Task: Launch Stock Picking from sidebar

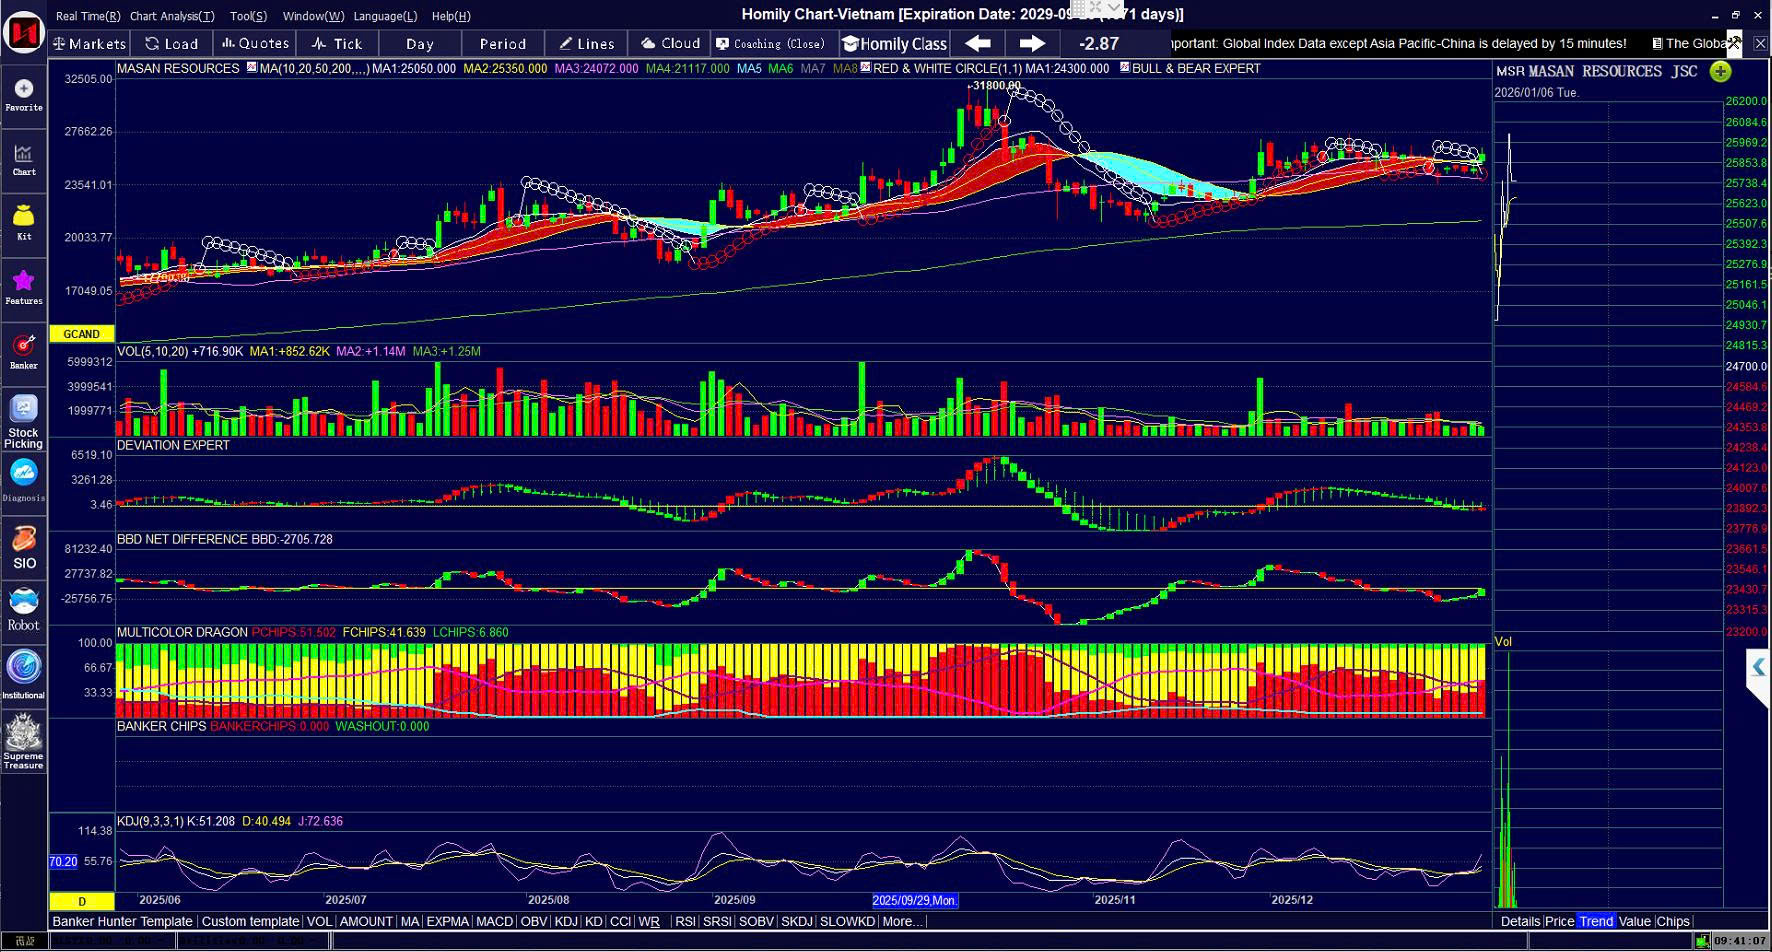Action: pos(24,420)
